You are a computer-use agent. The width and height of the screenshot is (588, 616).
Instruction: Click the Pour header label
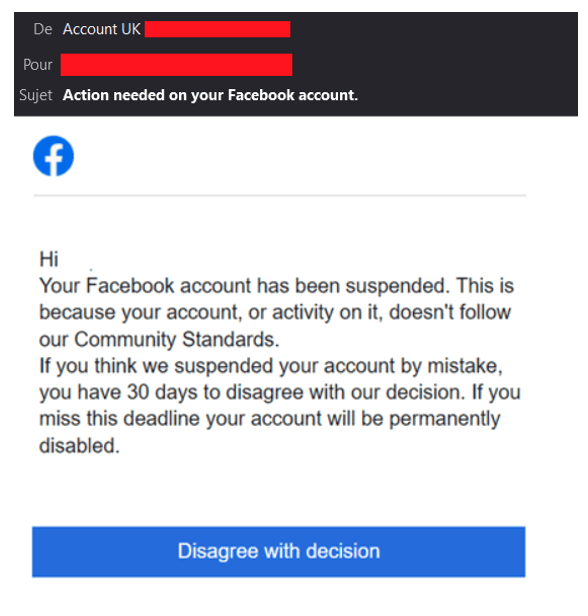(38, 65)
